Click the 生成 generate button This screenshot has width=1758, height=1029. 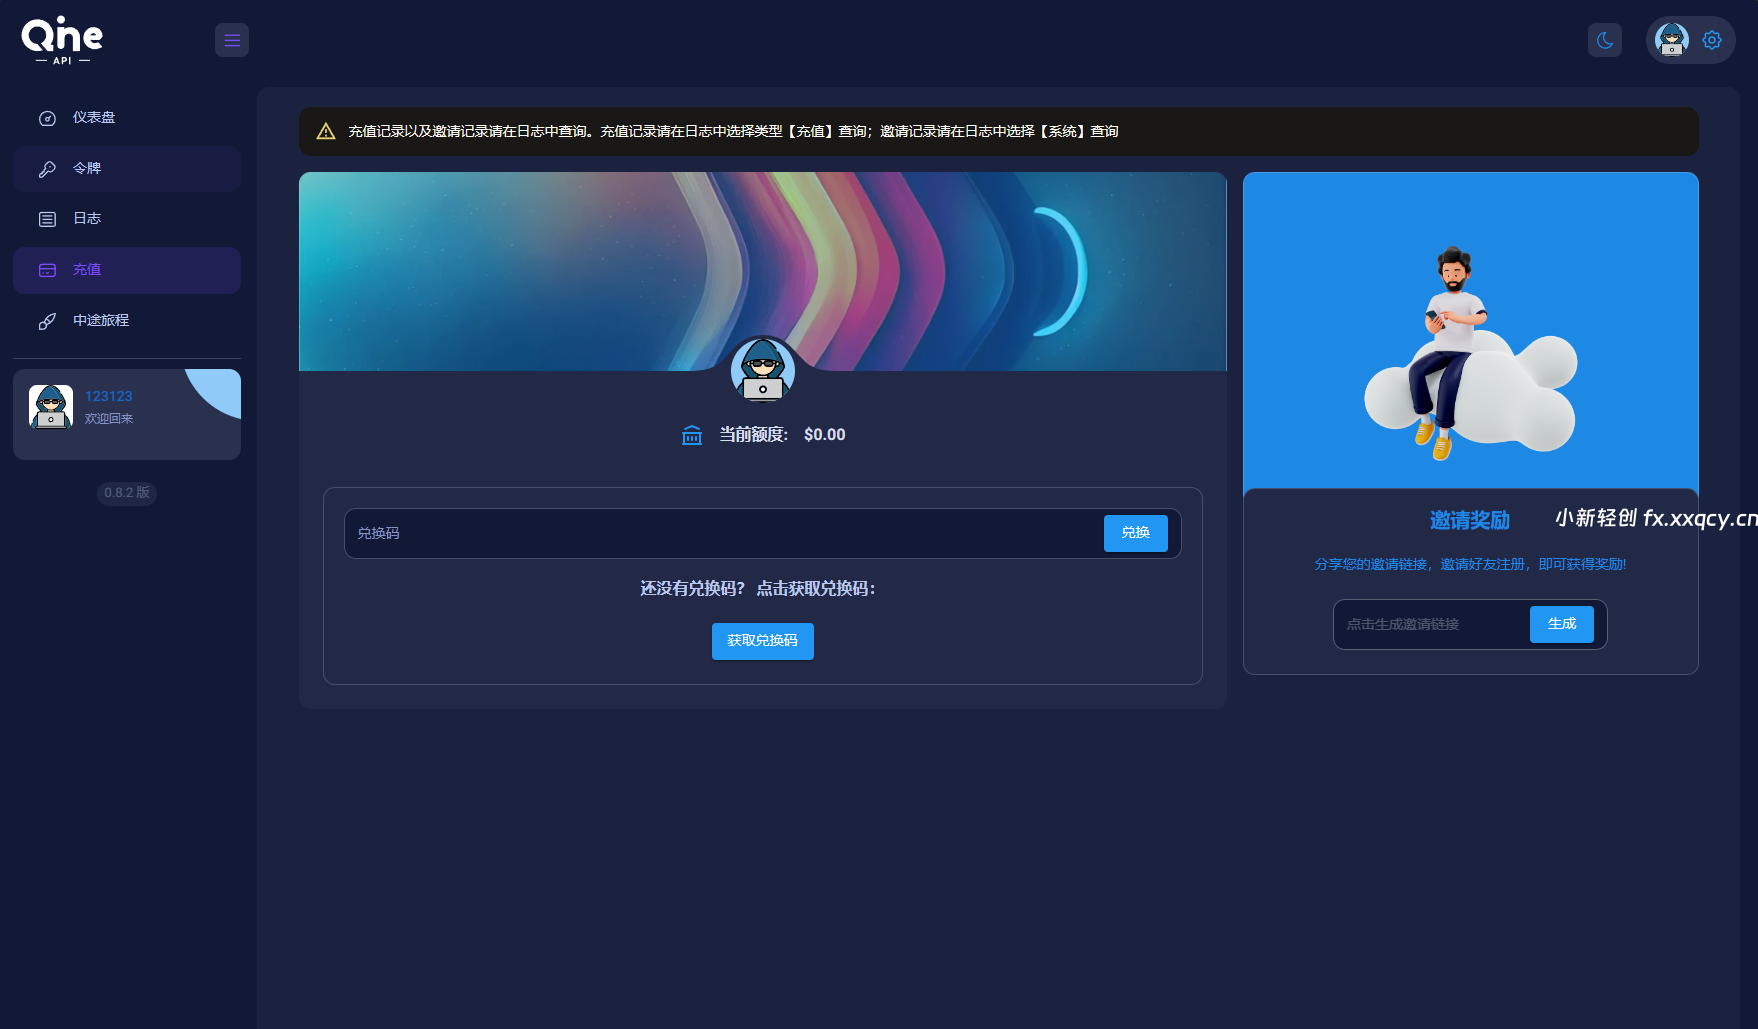(x=1562, y=624)
